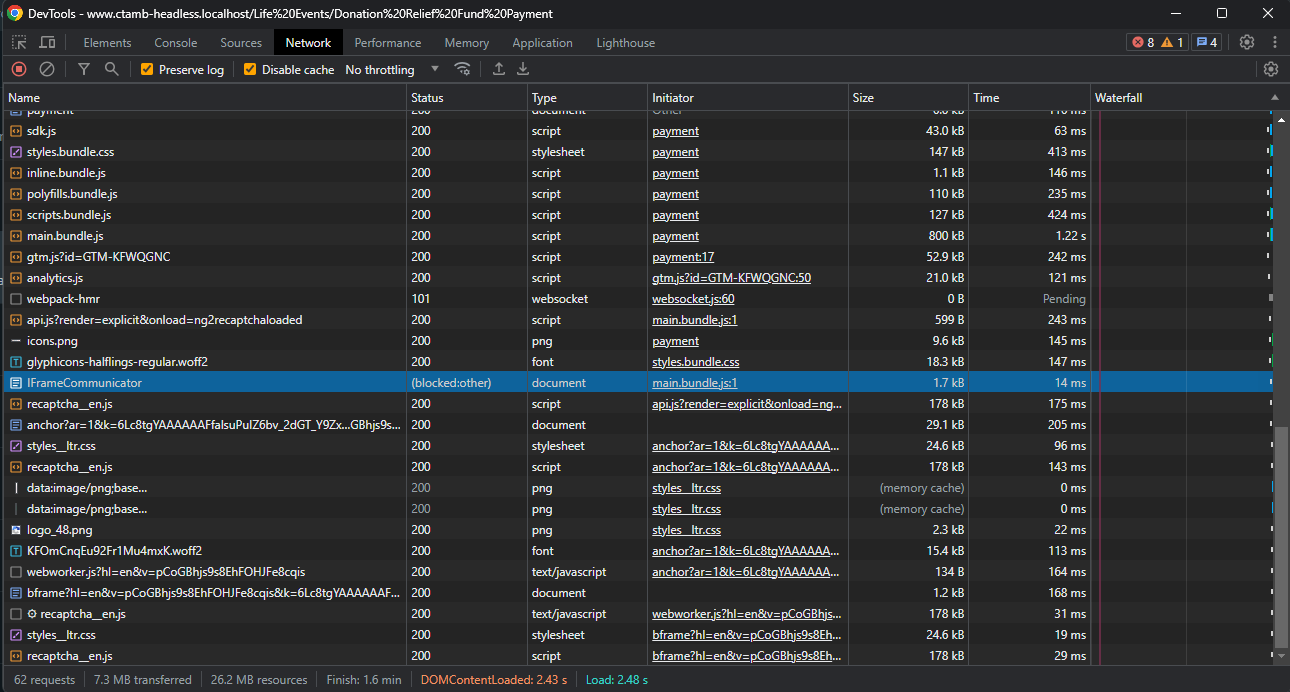Toggle the network filter funnel icon
This screenshot has height=692, width=1290.
pyautogui.click(x=84, y=69)
